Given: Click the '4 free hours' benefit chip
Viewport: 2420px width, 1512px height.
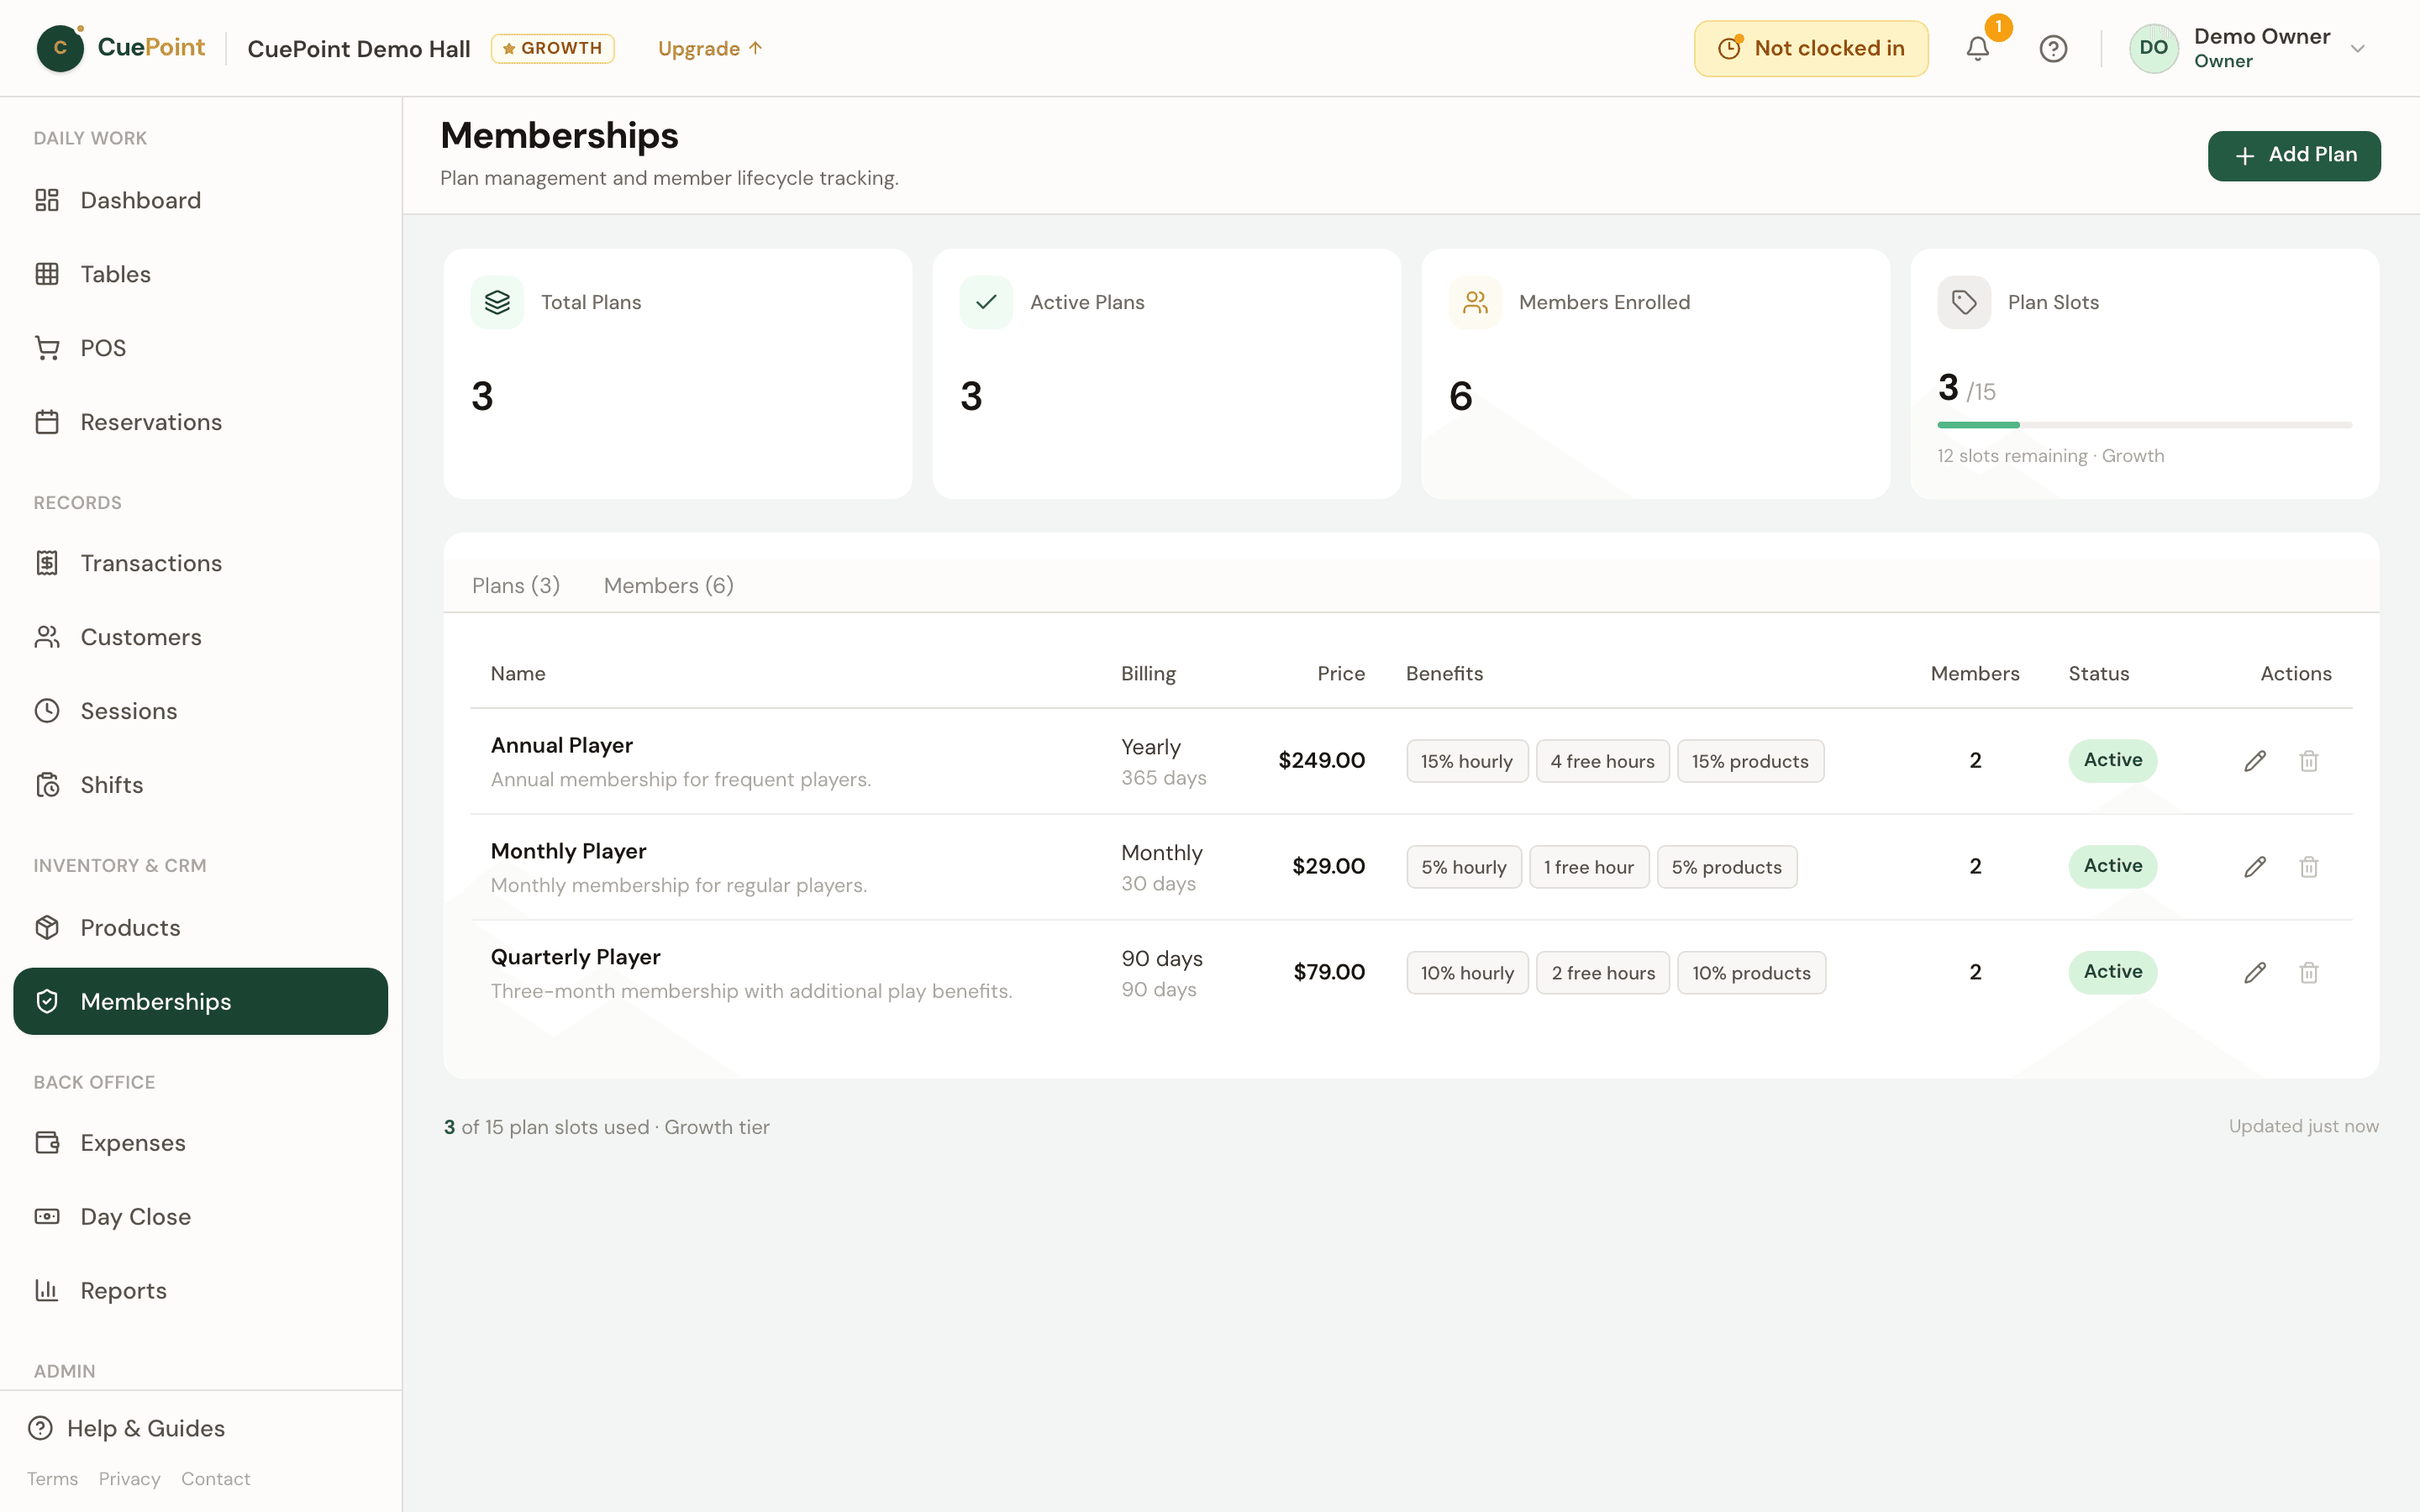Looking at the screenshot, I should (x=1603, y=761).
